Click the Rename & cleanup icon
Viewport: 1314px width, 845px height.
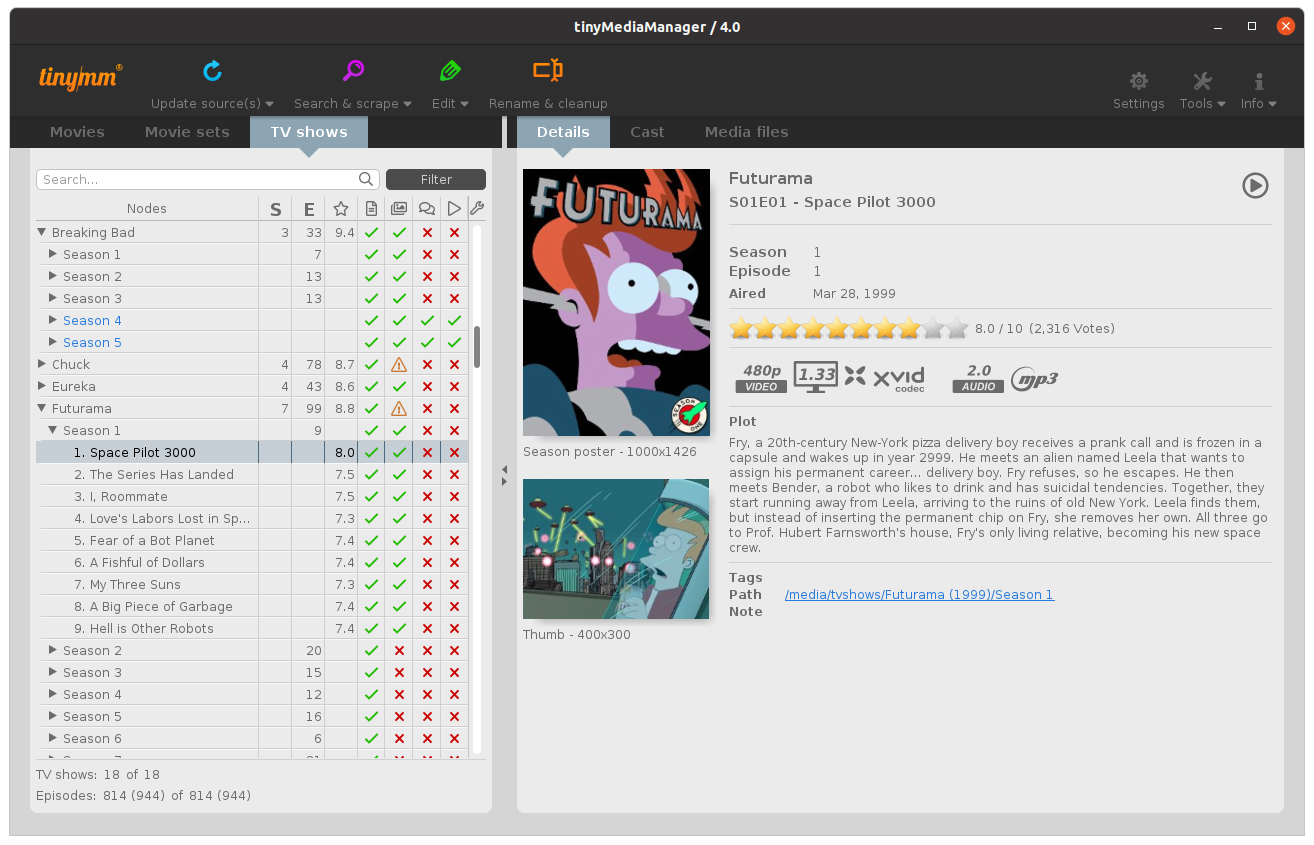[x=547, y=71]
